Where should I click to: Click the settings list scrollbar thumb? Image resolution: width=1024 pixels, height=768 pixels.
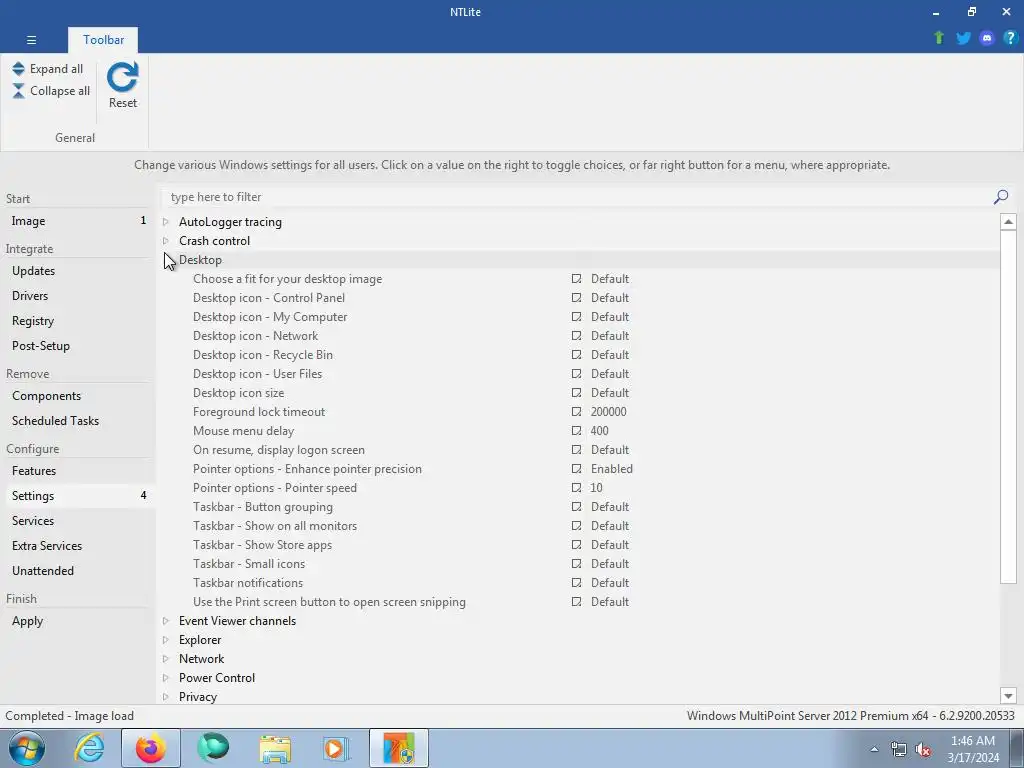tap(1008, 407)
